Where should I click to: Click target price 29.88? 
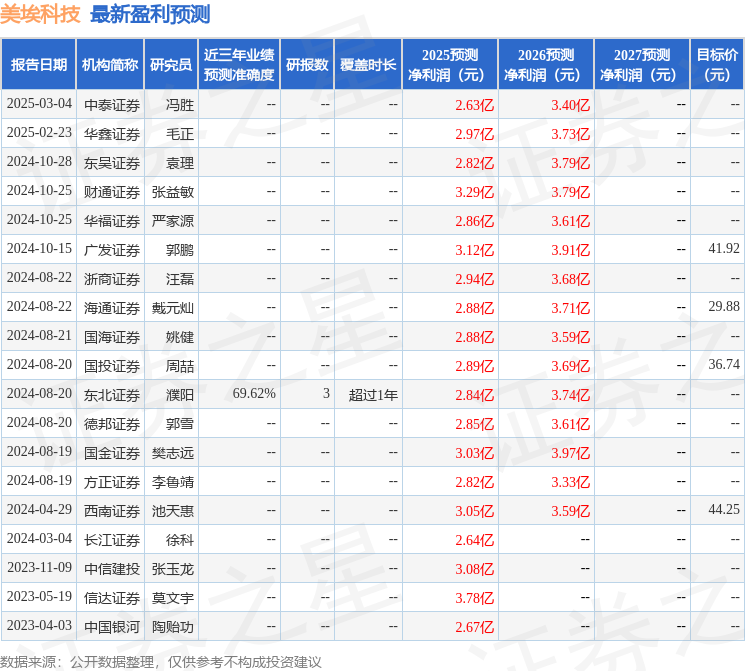724,307
